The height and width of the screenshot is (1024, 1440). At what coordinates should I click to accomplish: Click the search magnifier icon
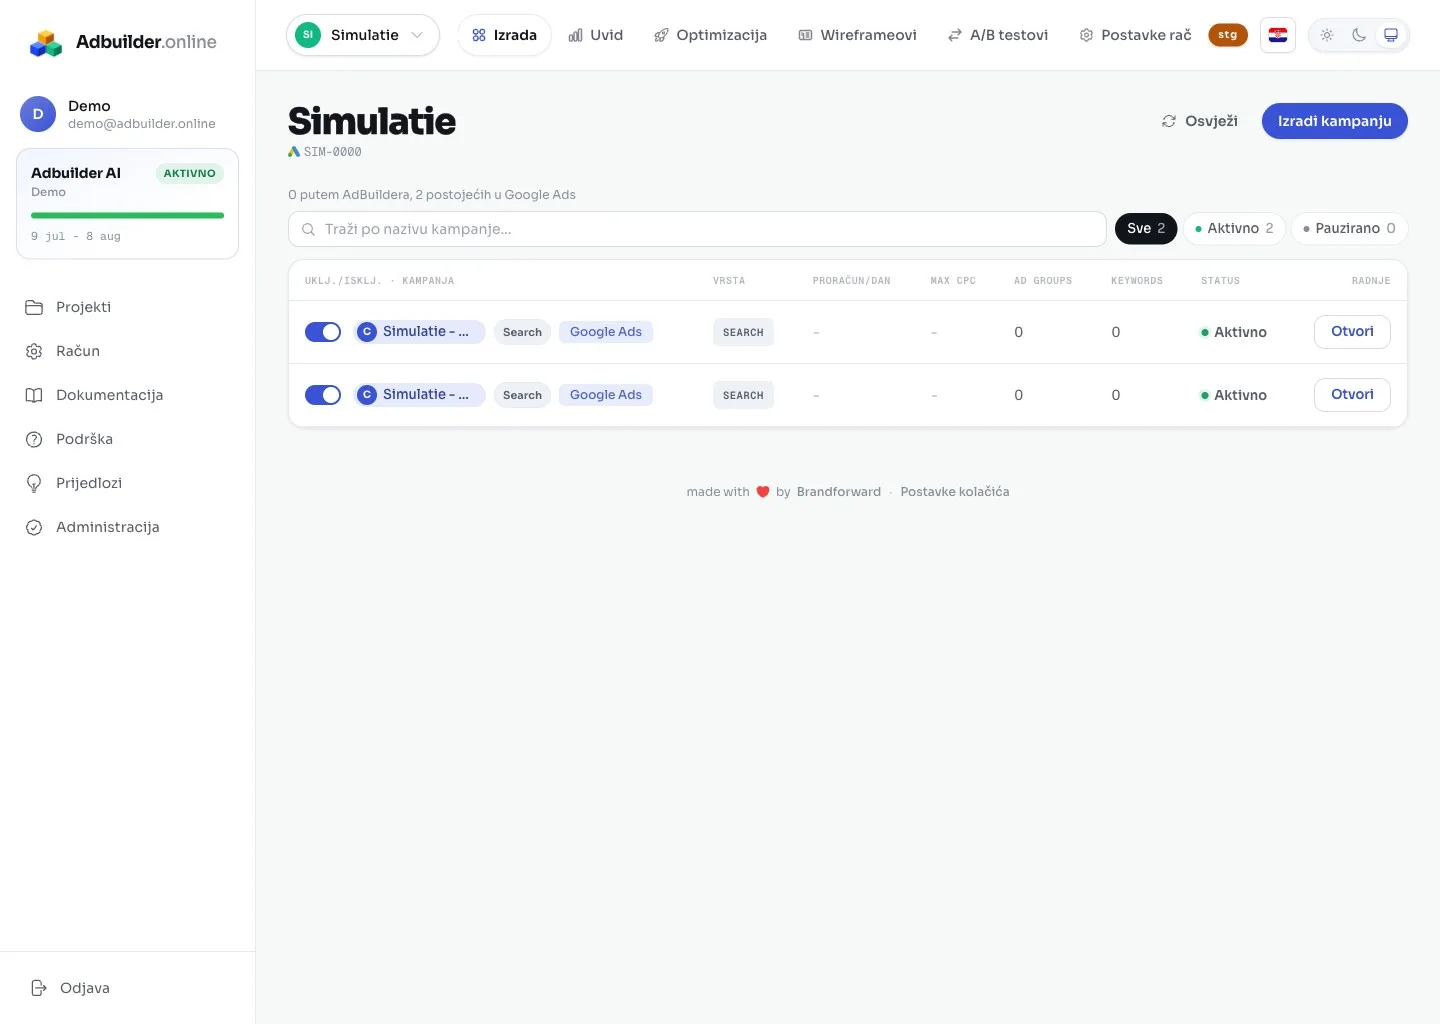point(309,229)
